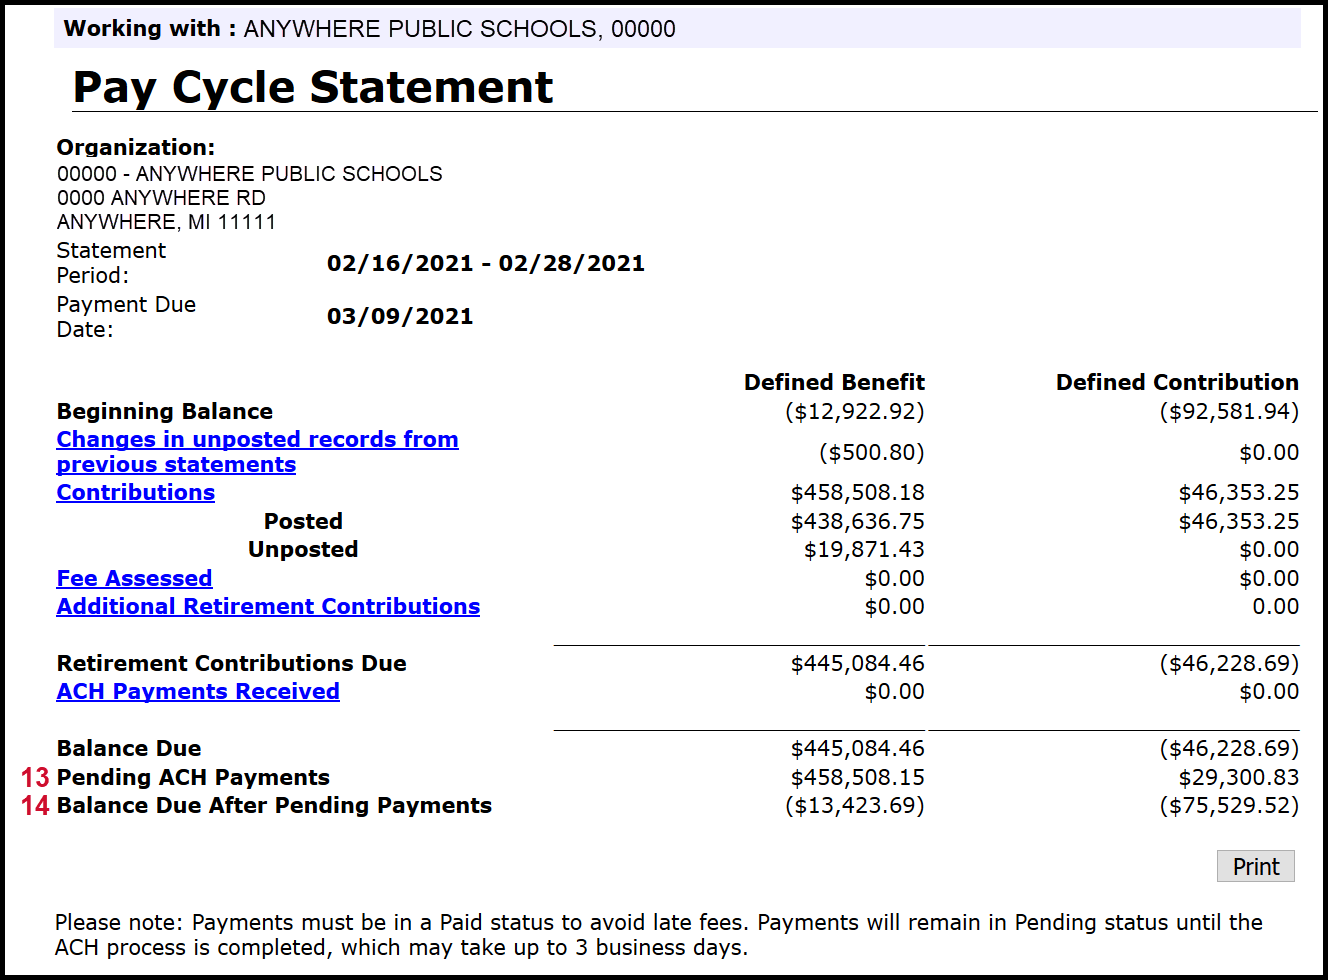This screenshot has height=980, width=1328.
Task: Select the Balance Due After Pending Payments value
Action: [x=855, y=805]
